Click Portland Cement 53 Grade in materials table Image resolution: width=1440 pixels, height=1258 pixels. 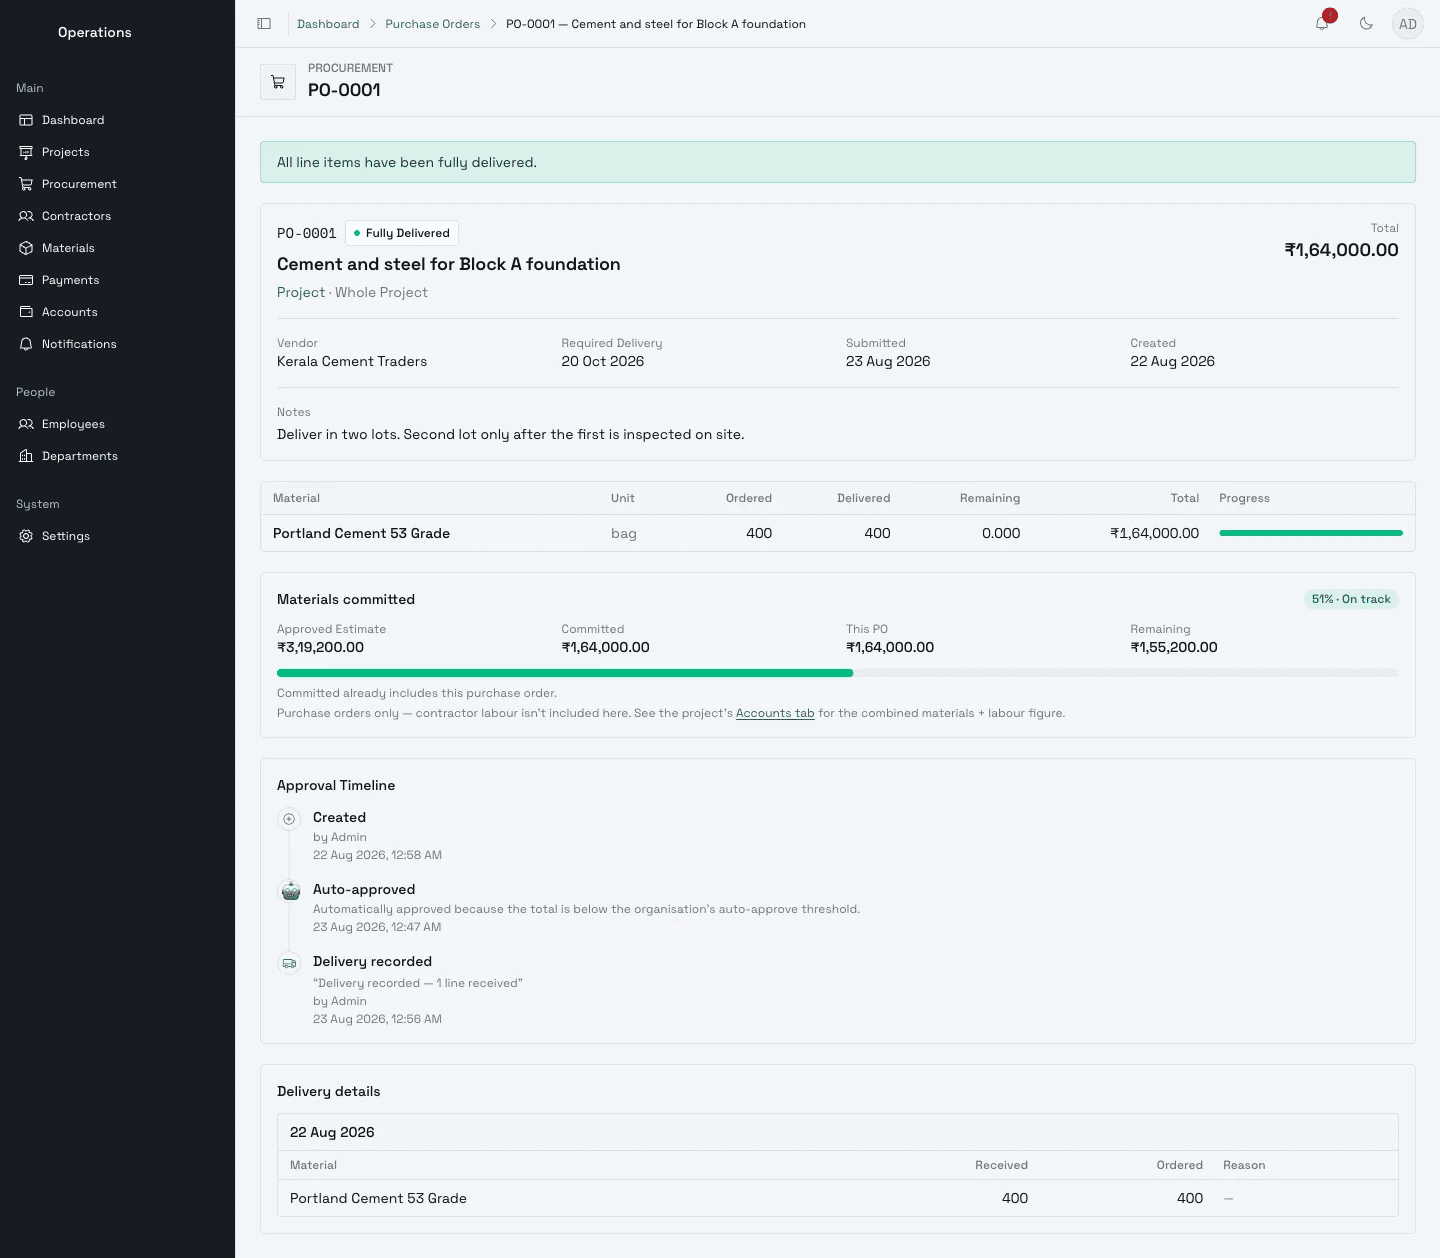click(361, 533)
